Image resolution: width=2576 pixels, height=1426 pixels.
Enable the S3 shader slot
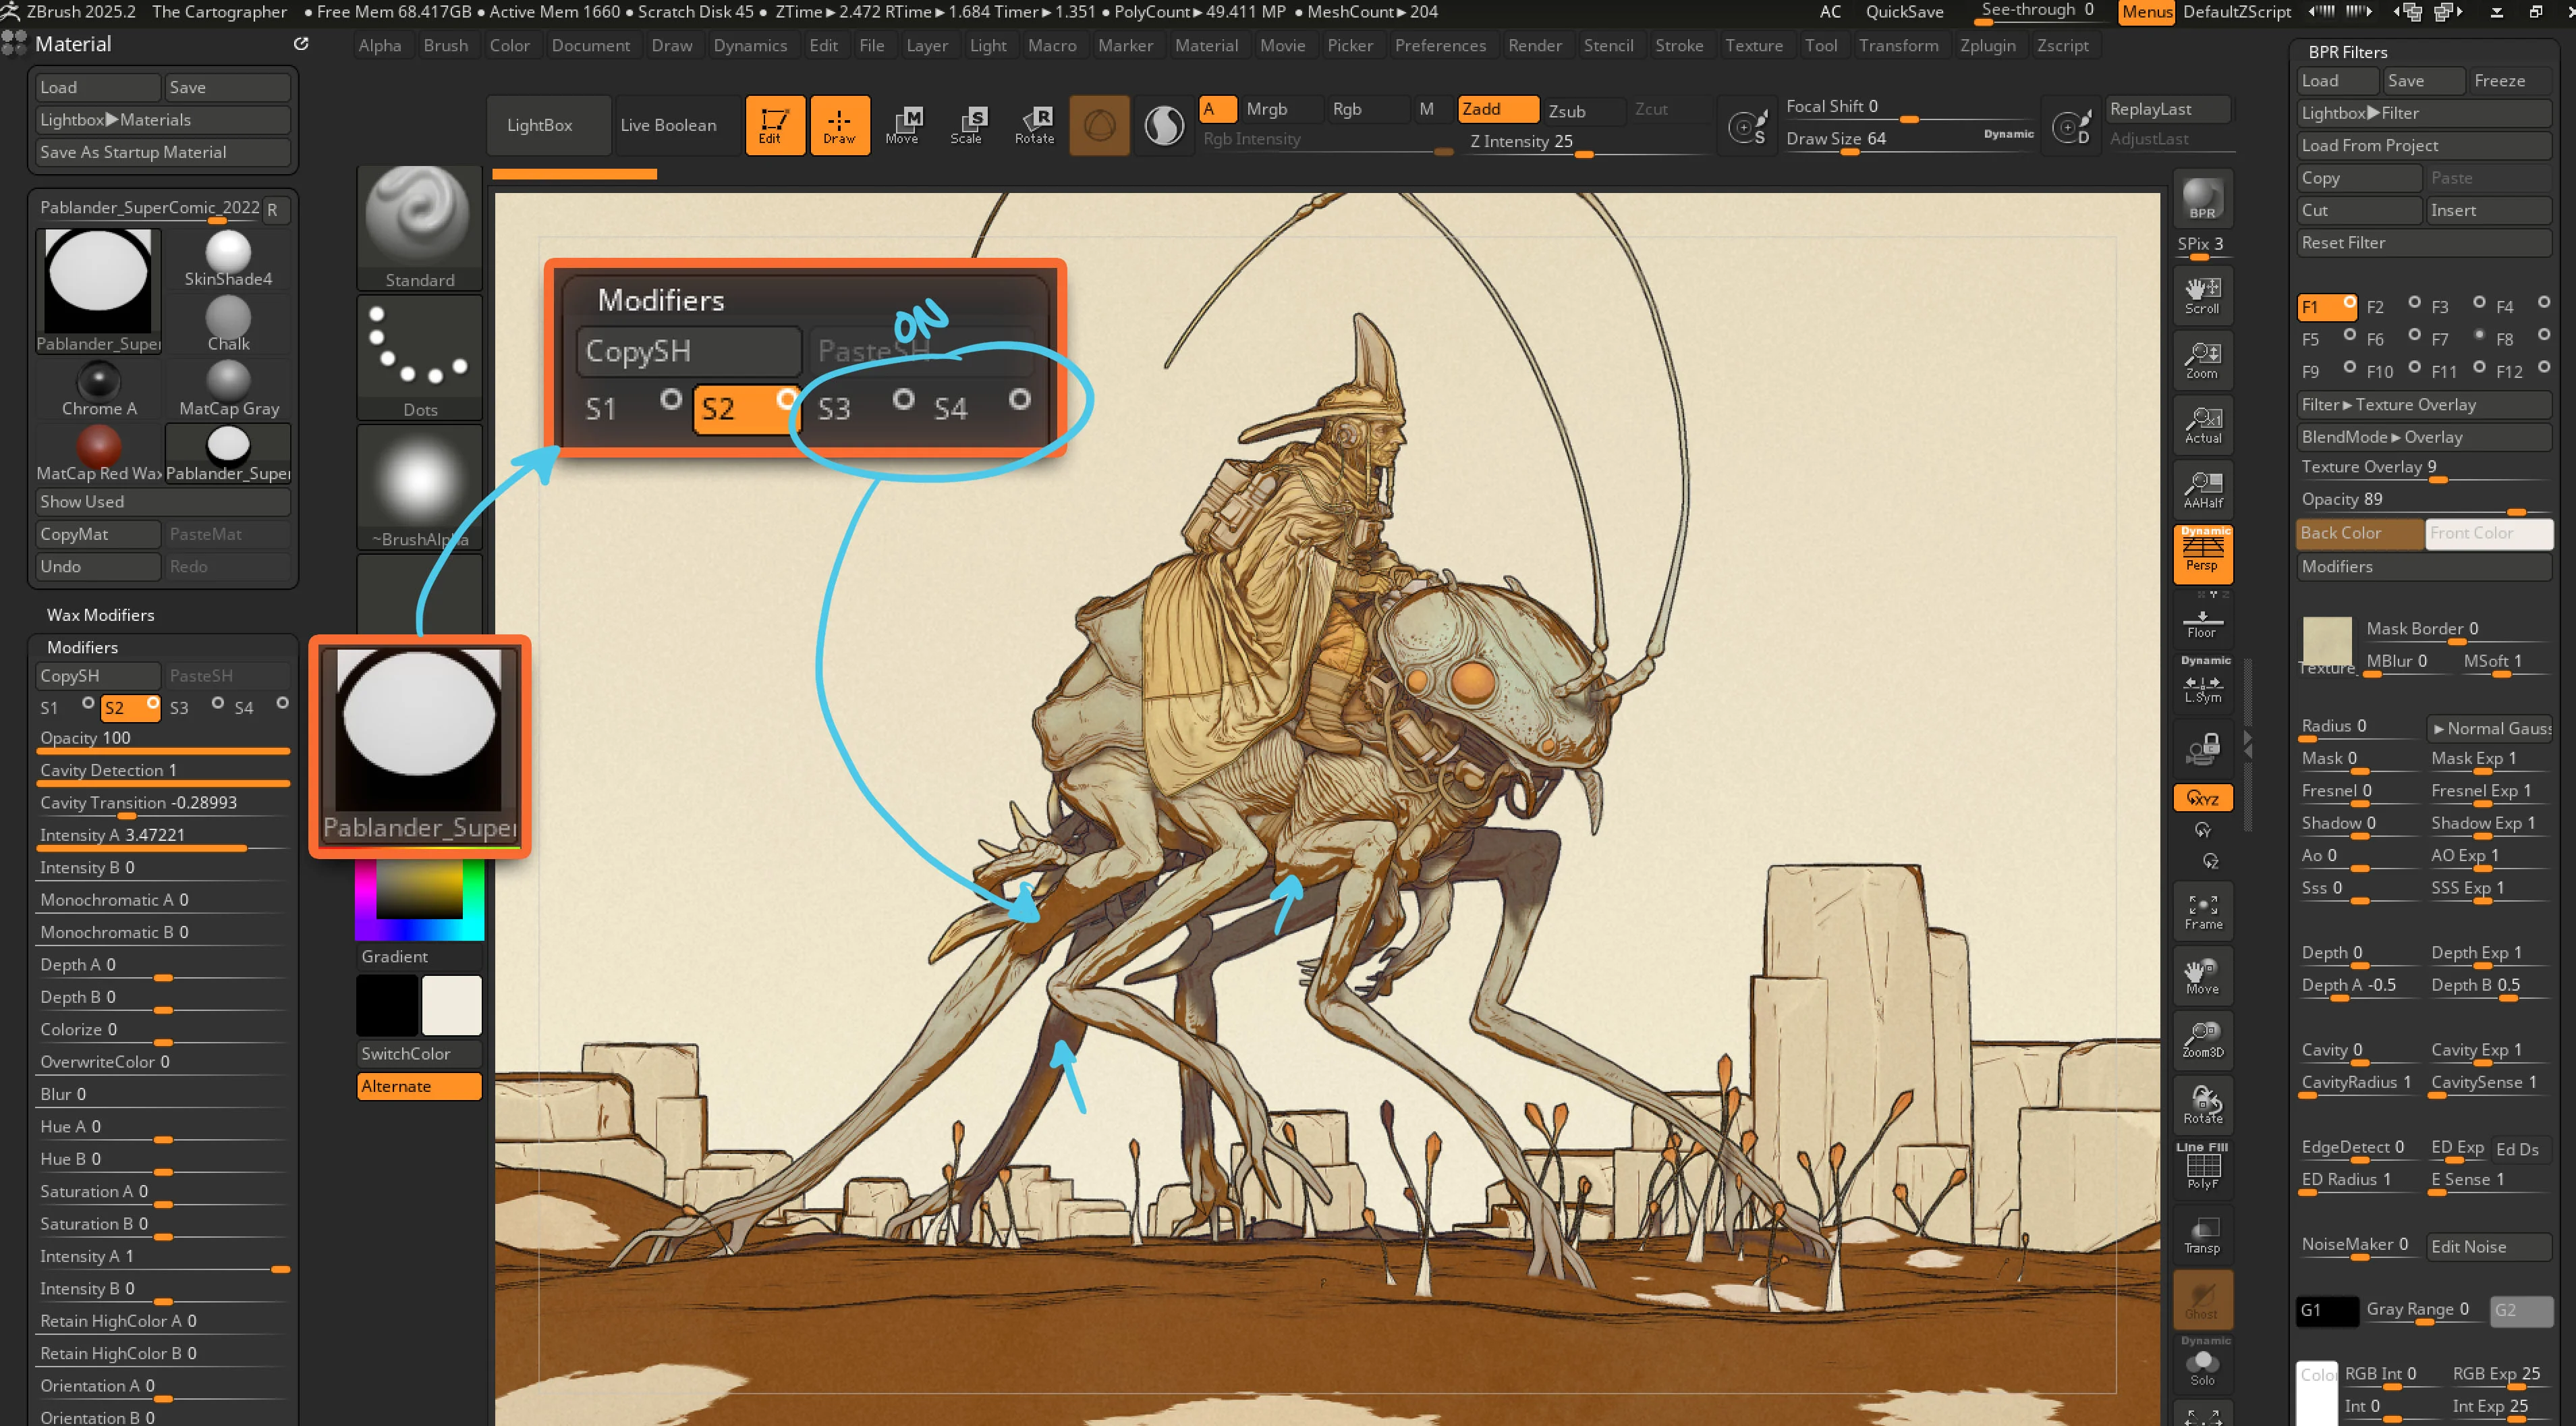click(x=196, y=707)
